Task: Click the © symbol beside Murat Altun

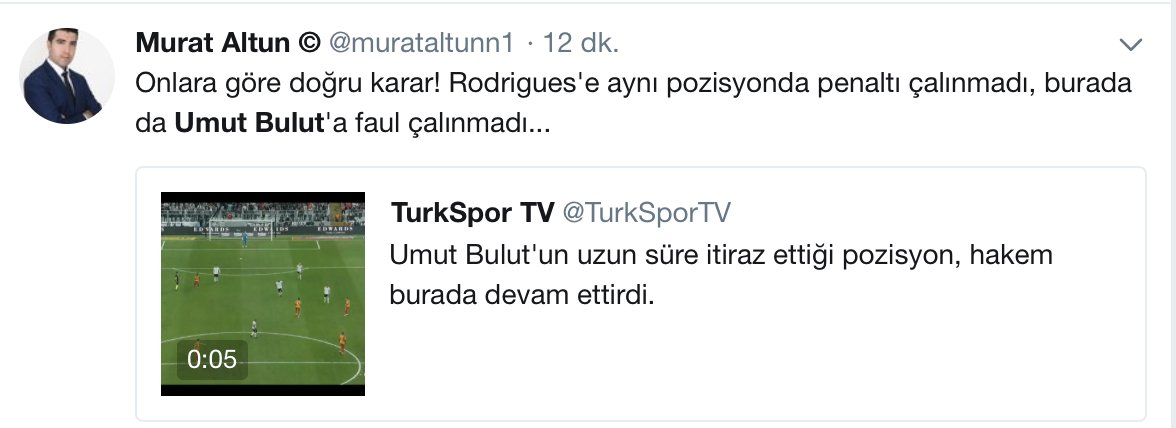Action: pos(309,43)
